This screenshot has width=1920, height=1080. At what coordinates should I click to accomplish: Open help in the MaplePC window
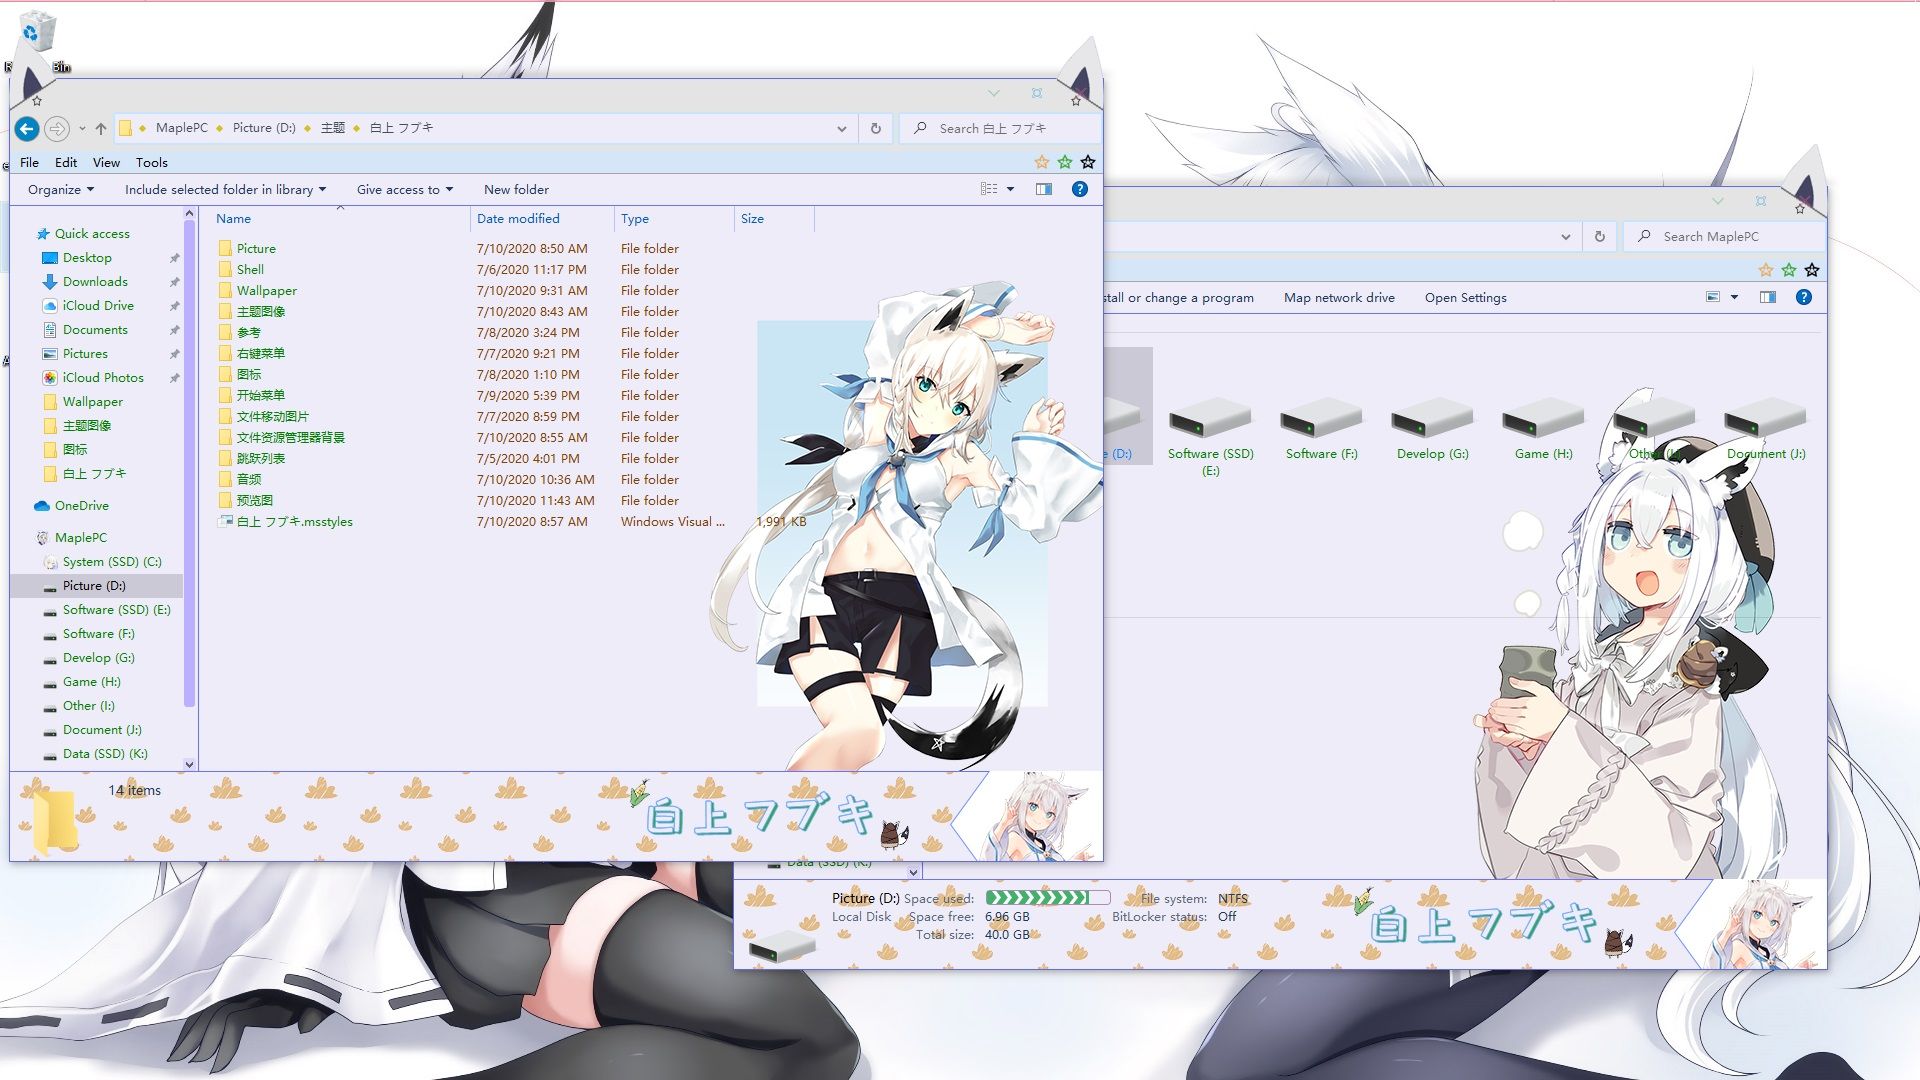click(x=1803, y=297)
